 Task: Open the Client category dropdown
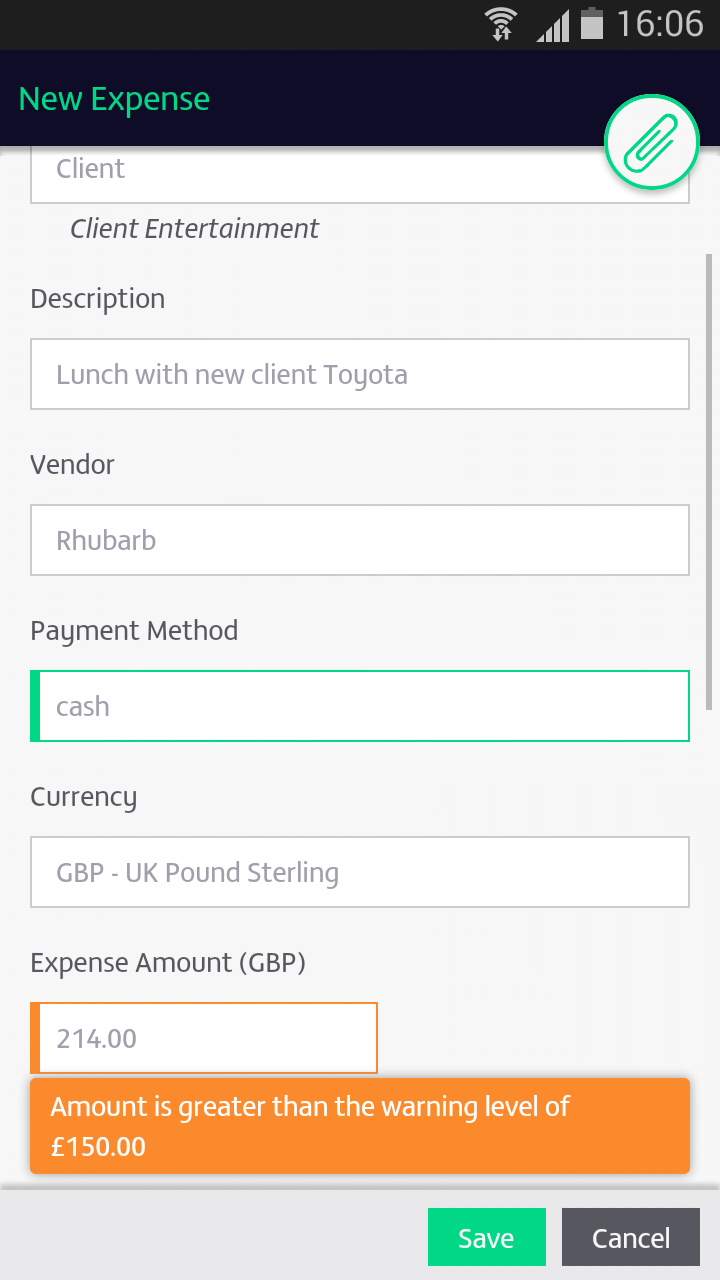[360, 174]
